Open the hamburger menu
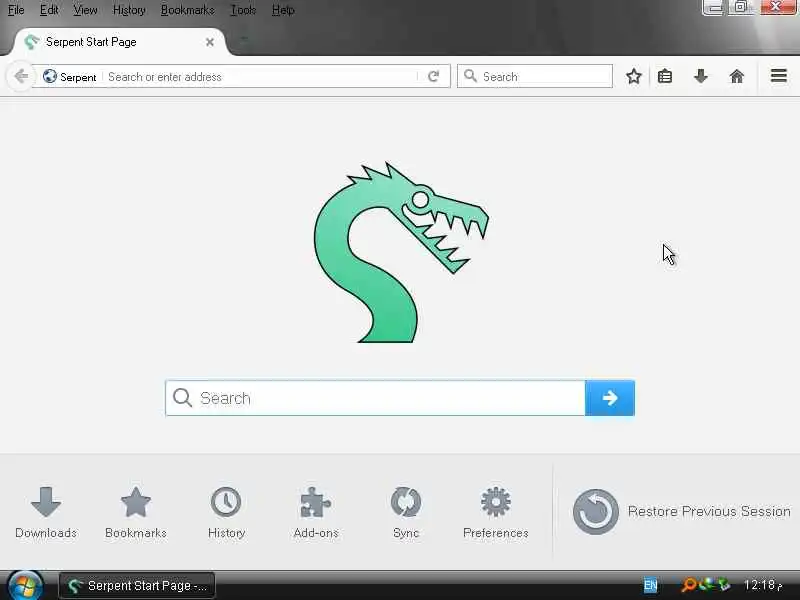 (x=779, y=77)
